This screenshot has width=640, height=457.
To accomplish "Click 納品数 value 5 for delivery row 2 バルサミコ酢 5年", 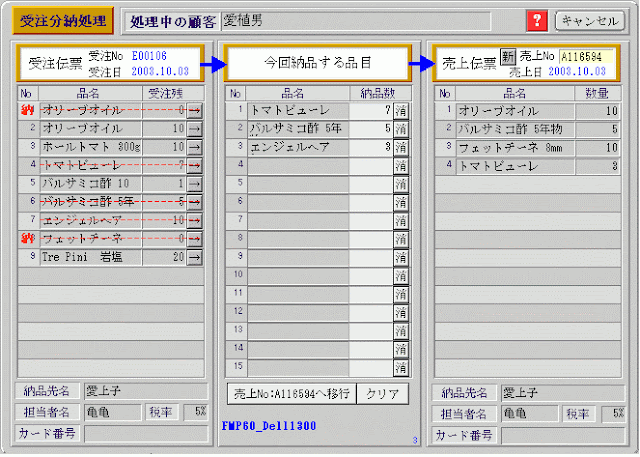I will point(371,129).
